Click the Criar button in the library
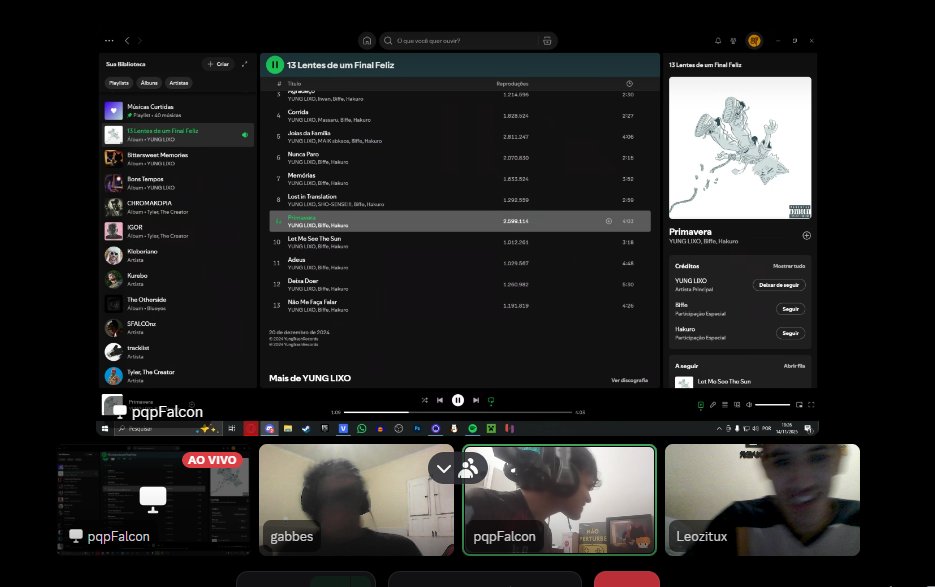 click(218, 64)
